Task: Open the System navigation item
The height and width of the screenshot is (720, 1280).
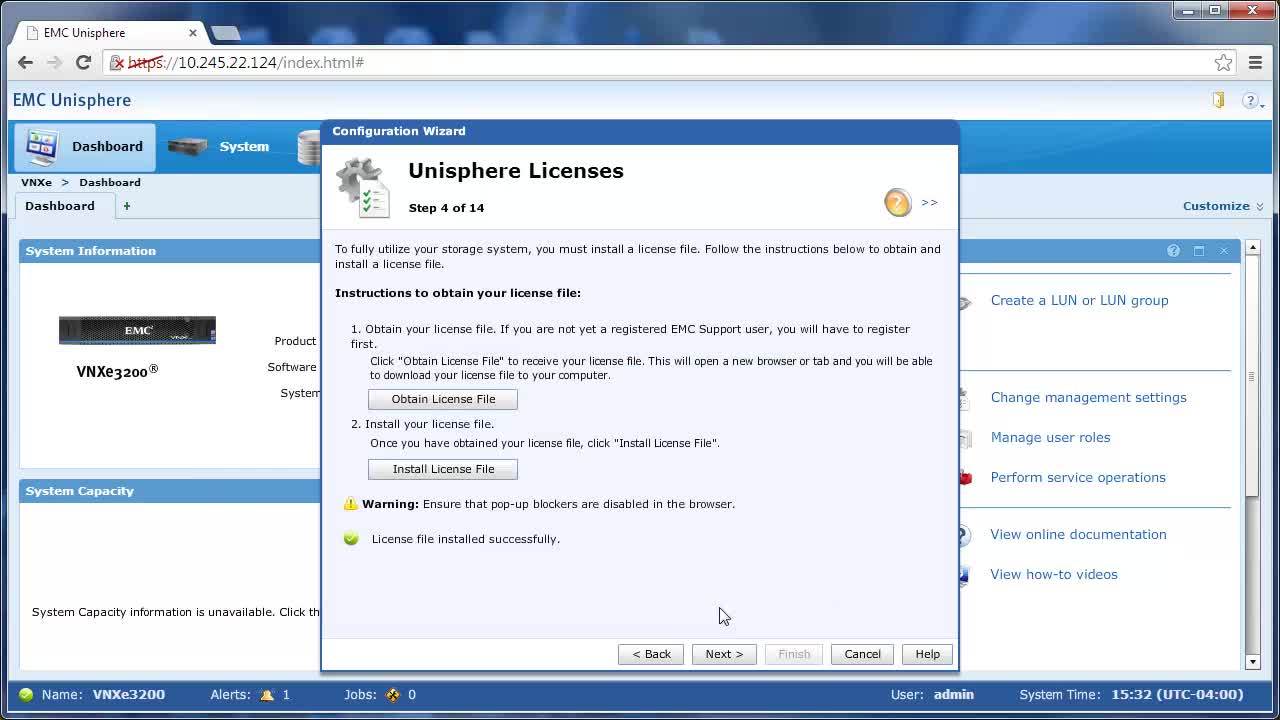Action: pos(220,147)
